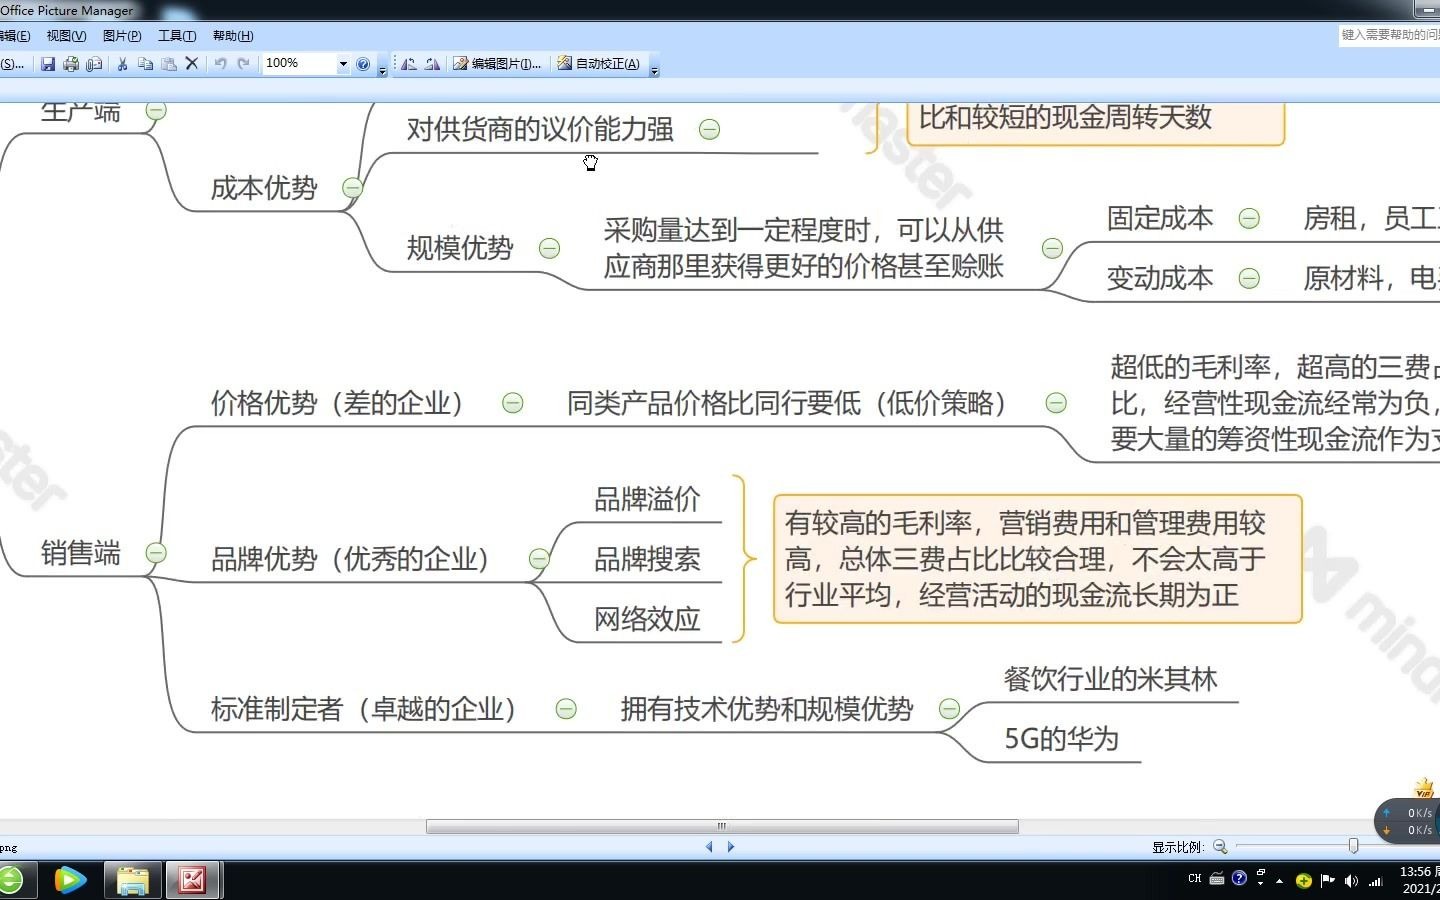Click the Undo arrow icon

tap(220, 64)
